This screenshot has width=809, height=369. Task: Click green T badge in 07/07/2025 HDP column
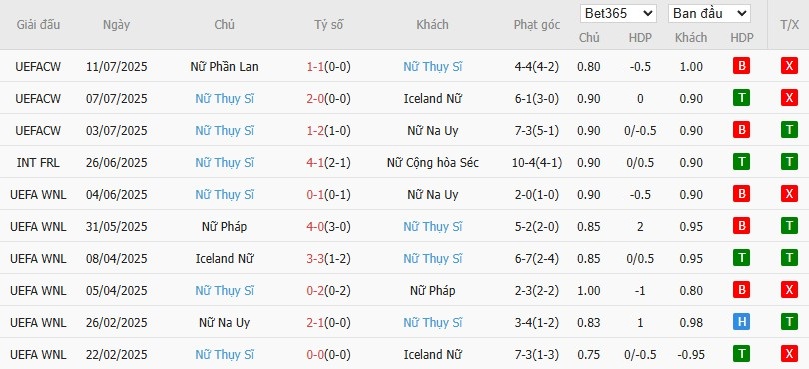click(741, 98)
